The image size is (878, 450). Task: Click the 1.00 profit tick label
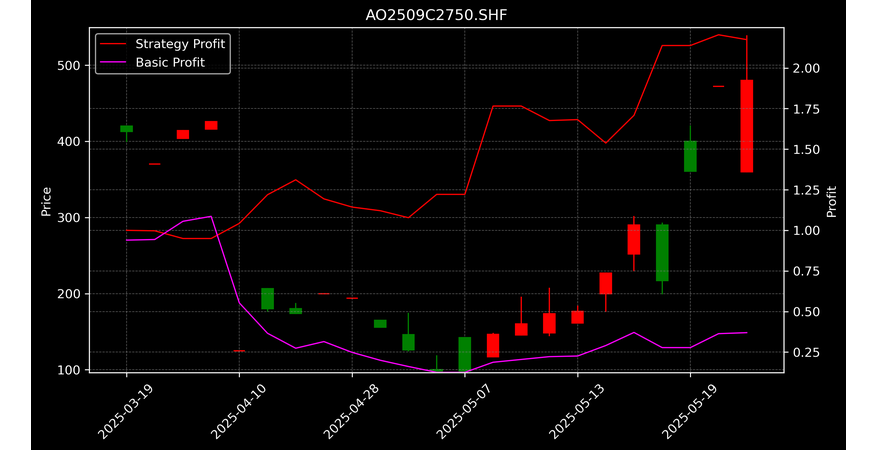pos(805,231)
